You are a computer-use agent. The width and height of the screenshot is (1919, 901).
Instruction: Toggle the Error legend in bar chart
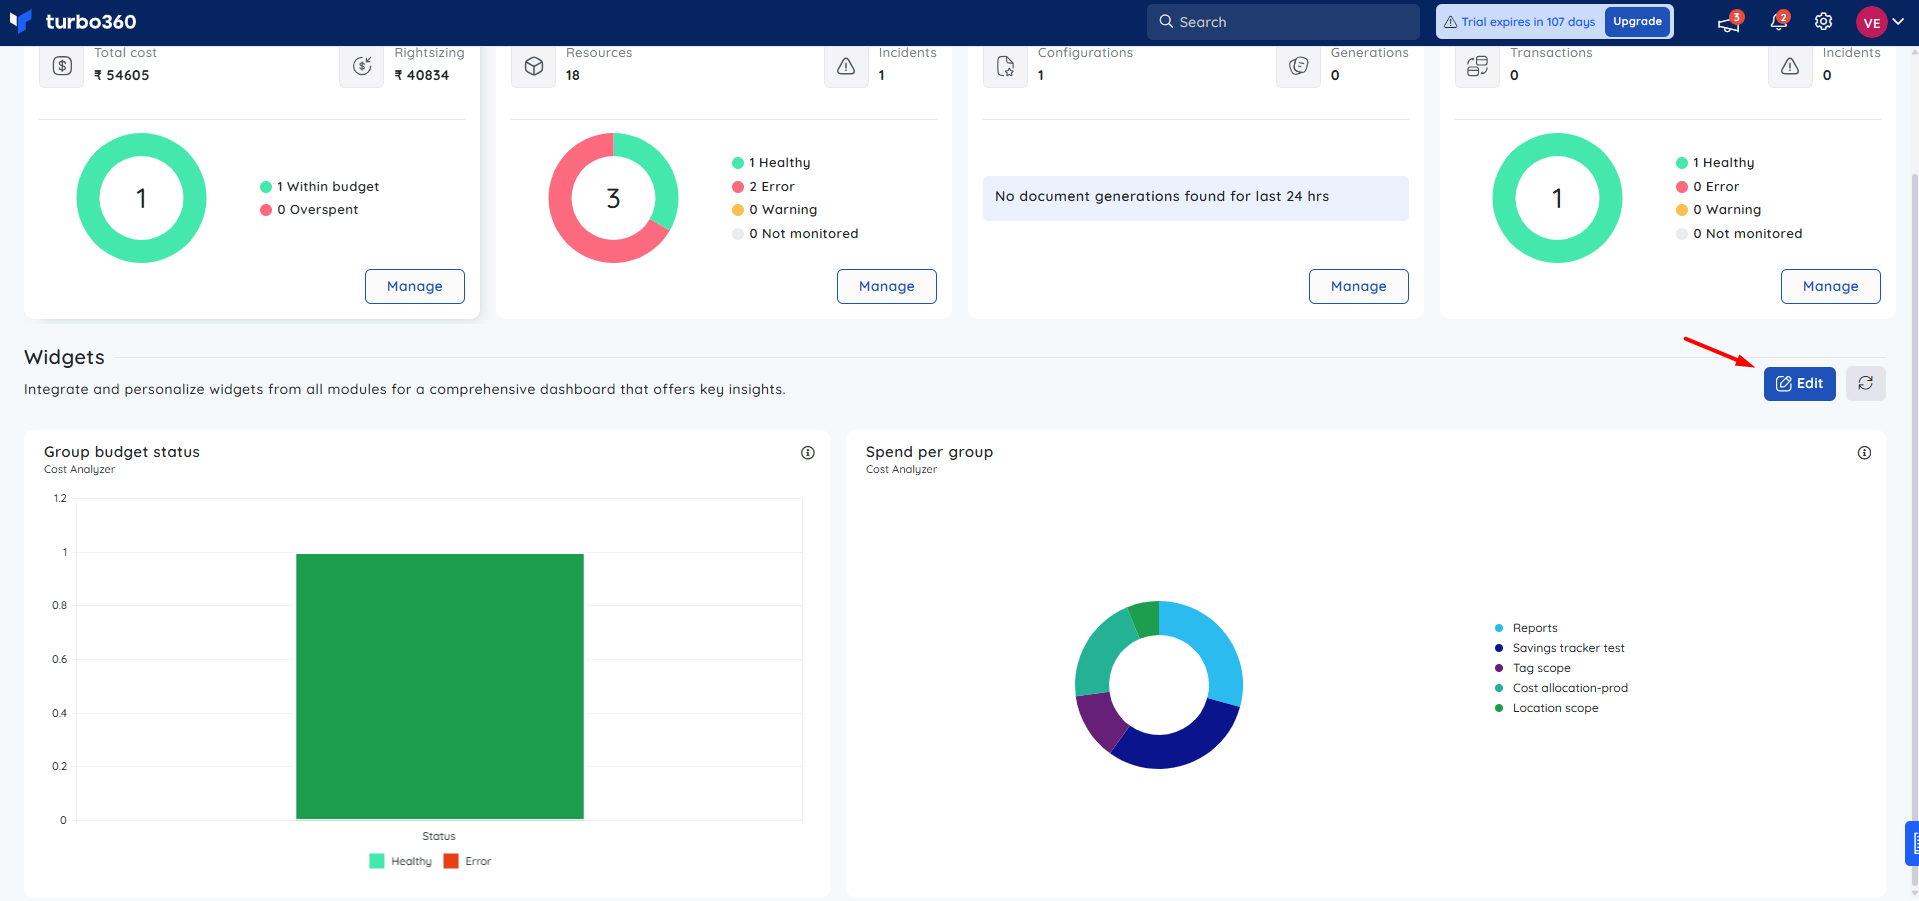(468, 861)
